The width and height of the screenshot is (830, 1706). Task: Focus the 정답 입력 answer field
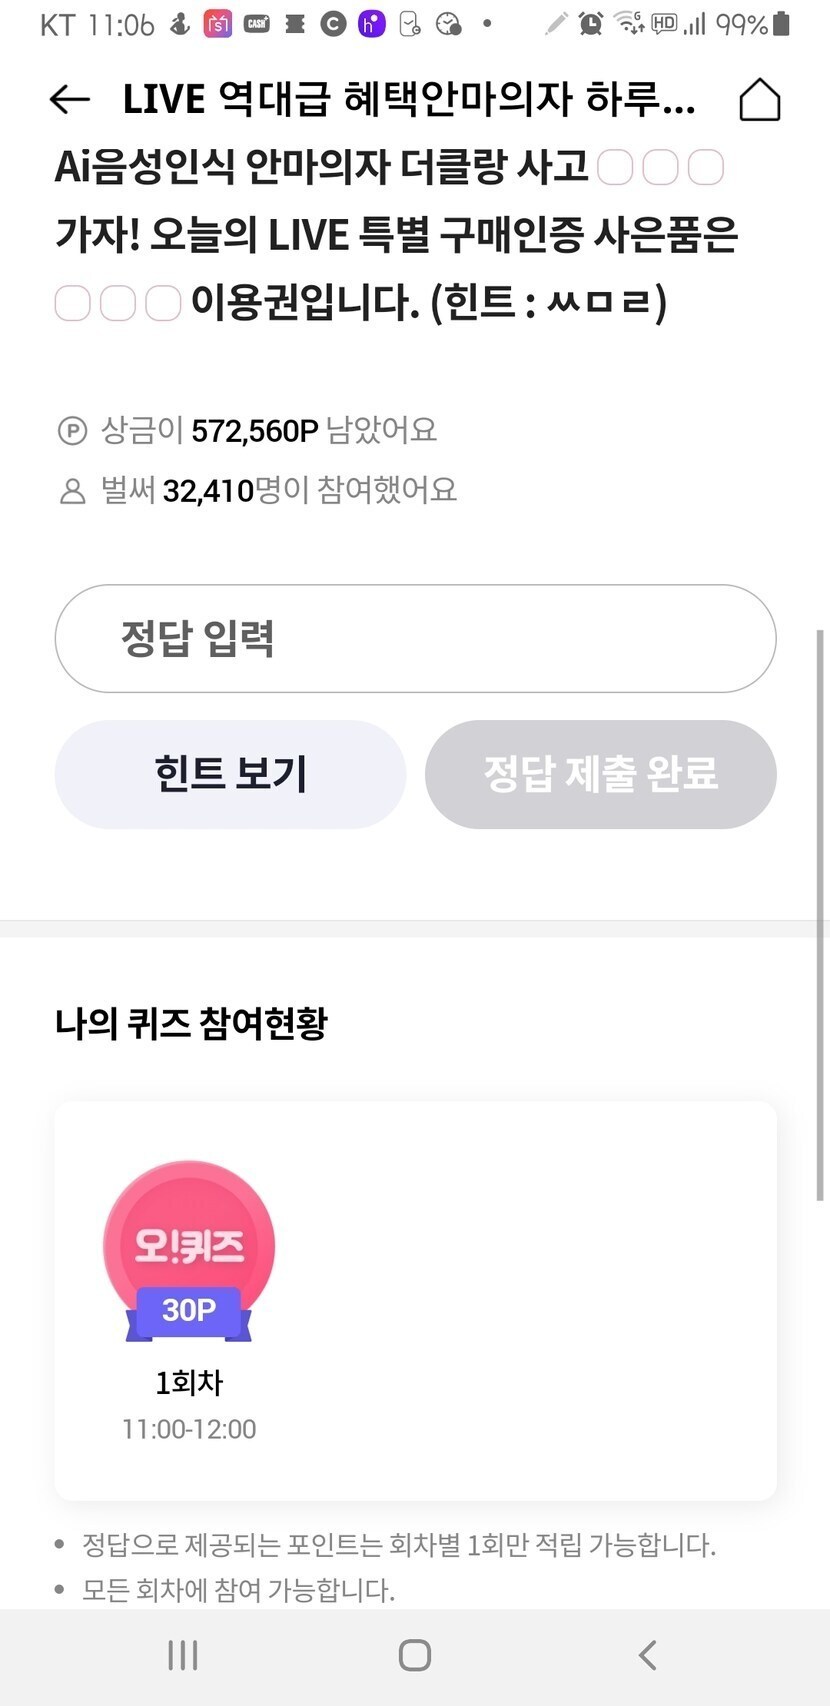pyautogui.click(x=415, y=638)
